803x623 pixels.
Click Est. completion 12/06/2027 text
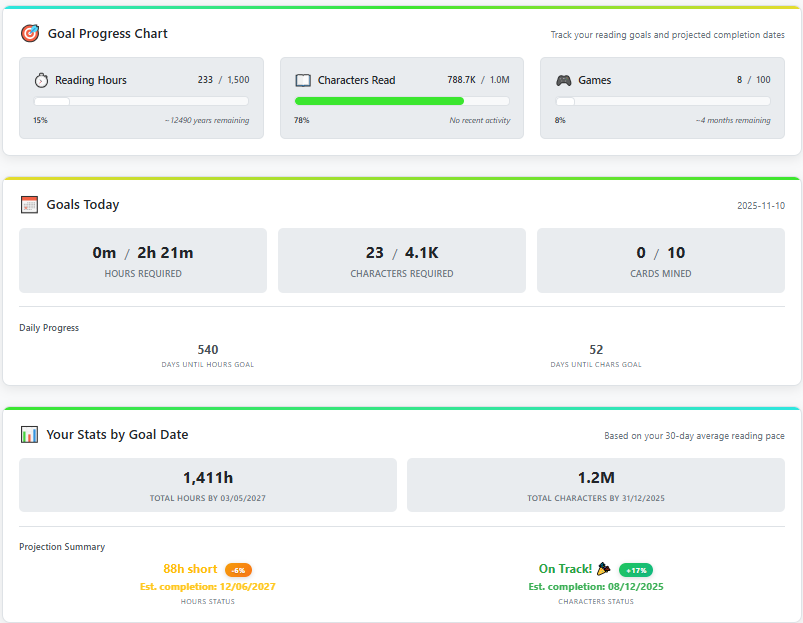click(207, 586)
